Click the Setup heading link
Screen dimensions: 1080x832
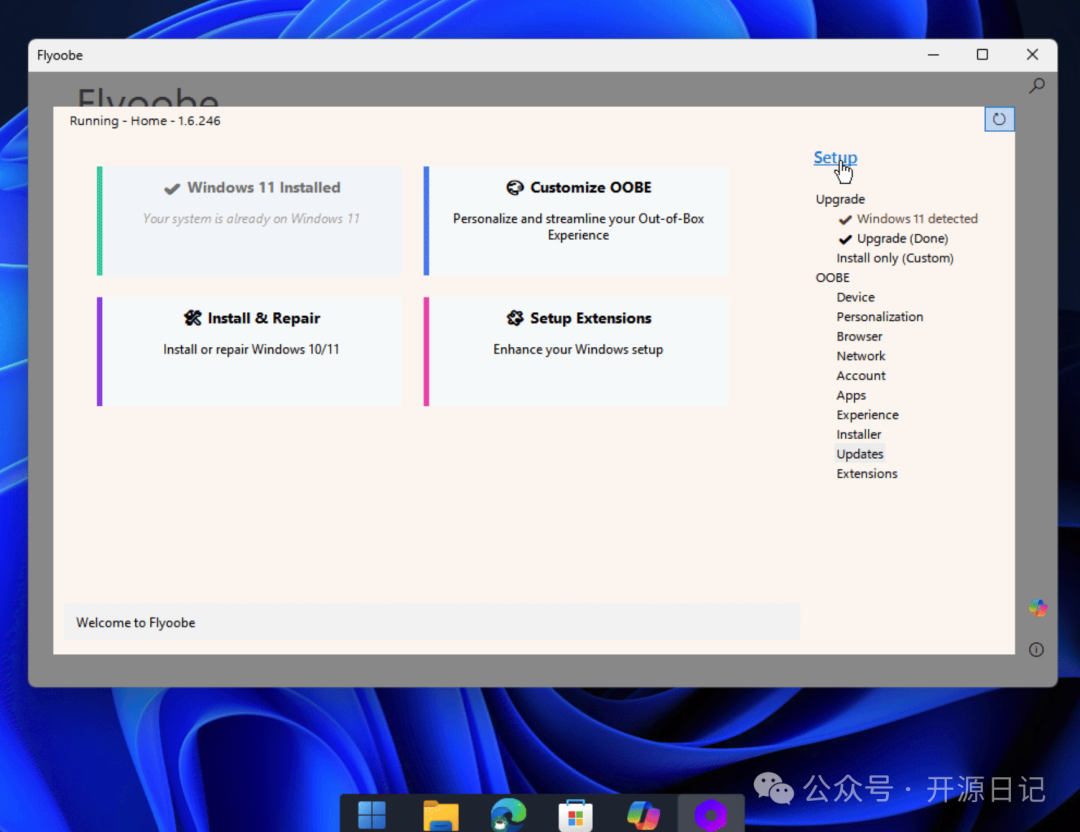(x=834, y=158)
